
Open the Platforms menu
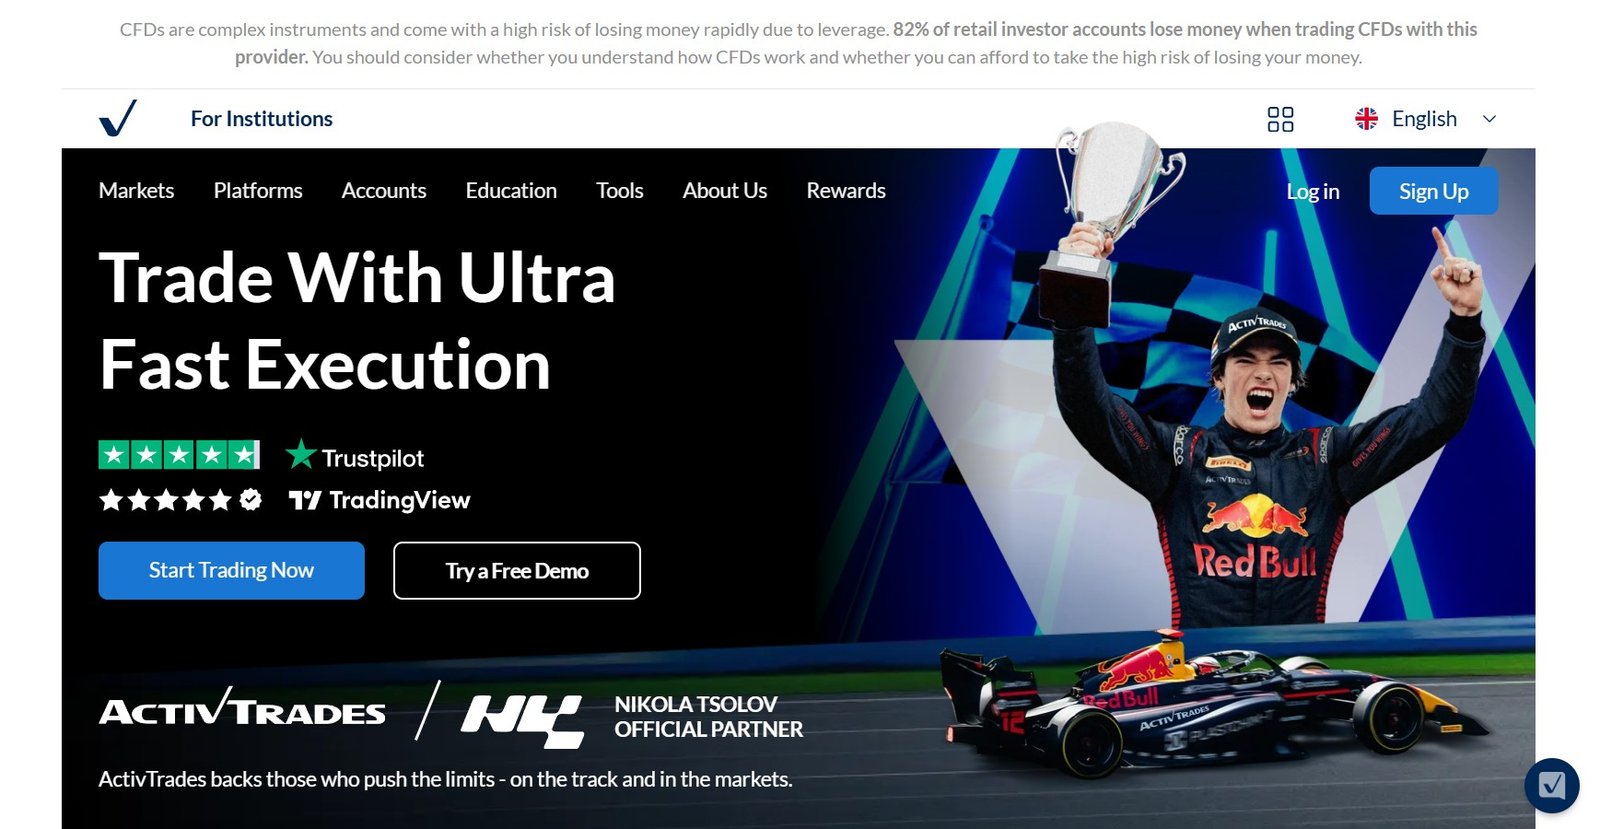pyautogui.click(x=258, y=190)
